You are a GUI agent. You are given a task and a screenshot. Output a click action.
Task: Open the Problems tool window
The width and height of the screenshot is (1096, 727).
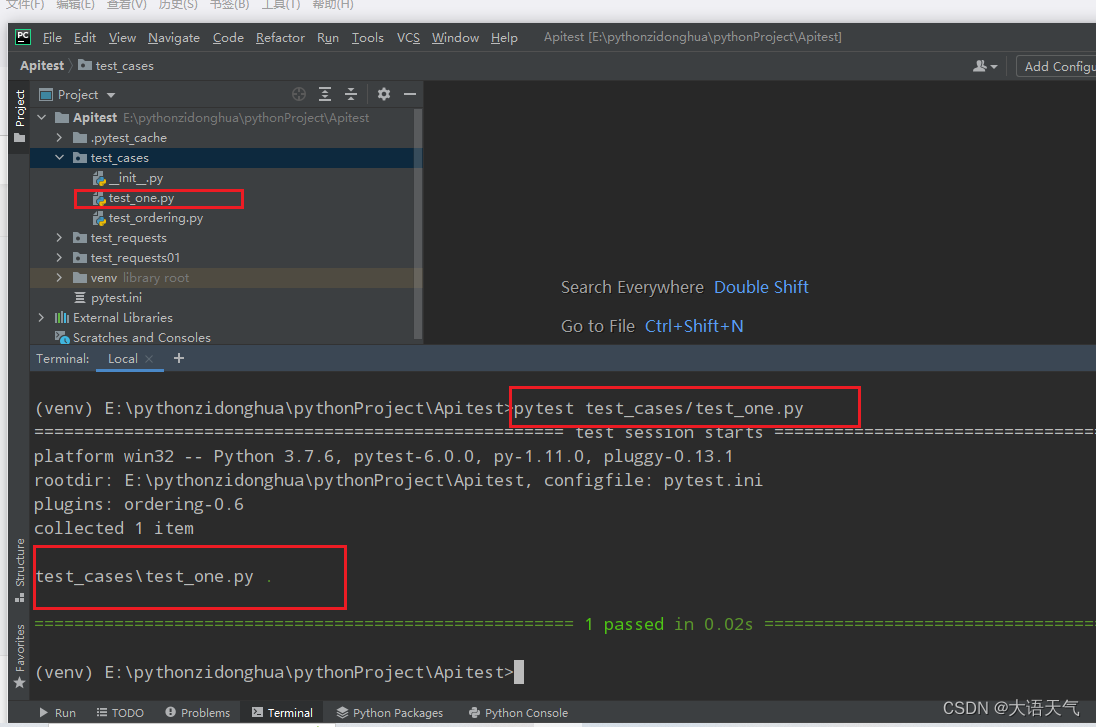pyautogui.click(x=197, y=712)
